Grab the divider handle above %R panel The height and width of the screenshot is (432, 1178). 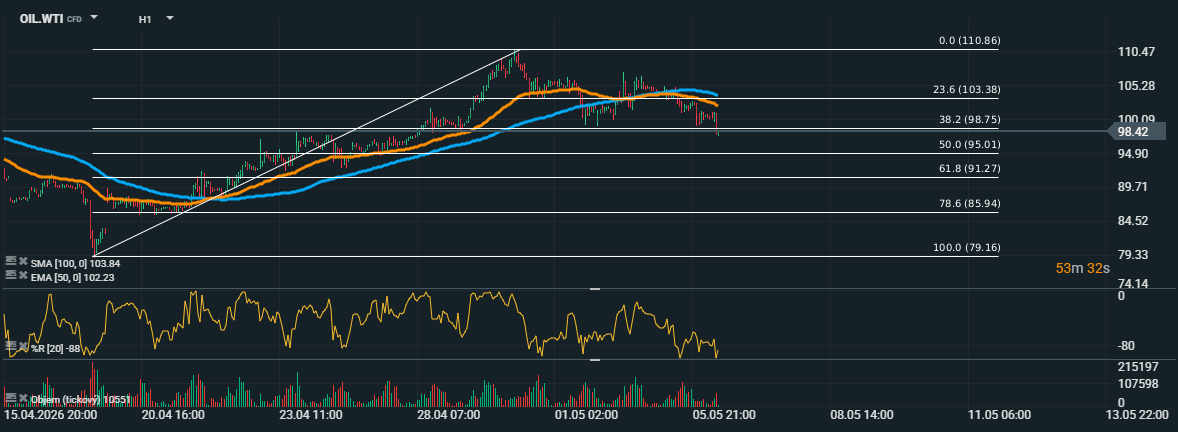[595, 289]
